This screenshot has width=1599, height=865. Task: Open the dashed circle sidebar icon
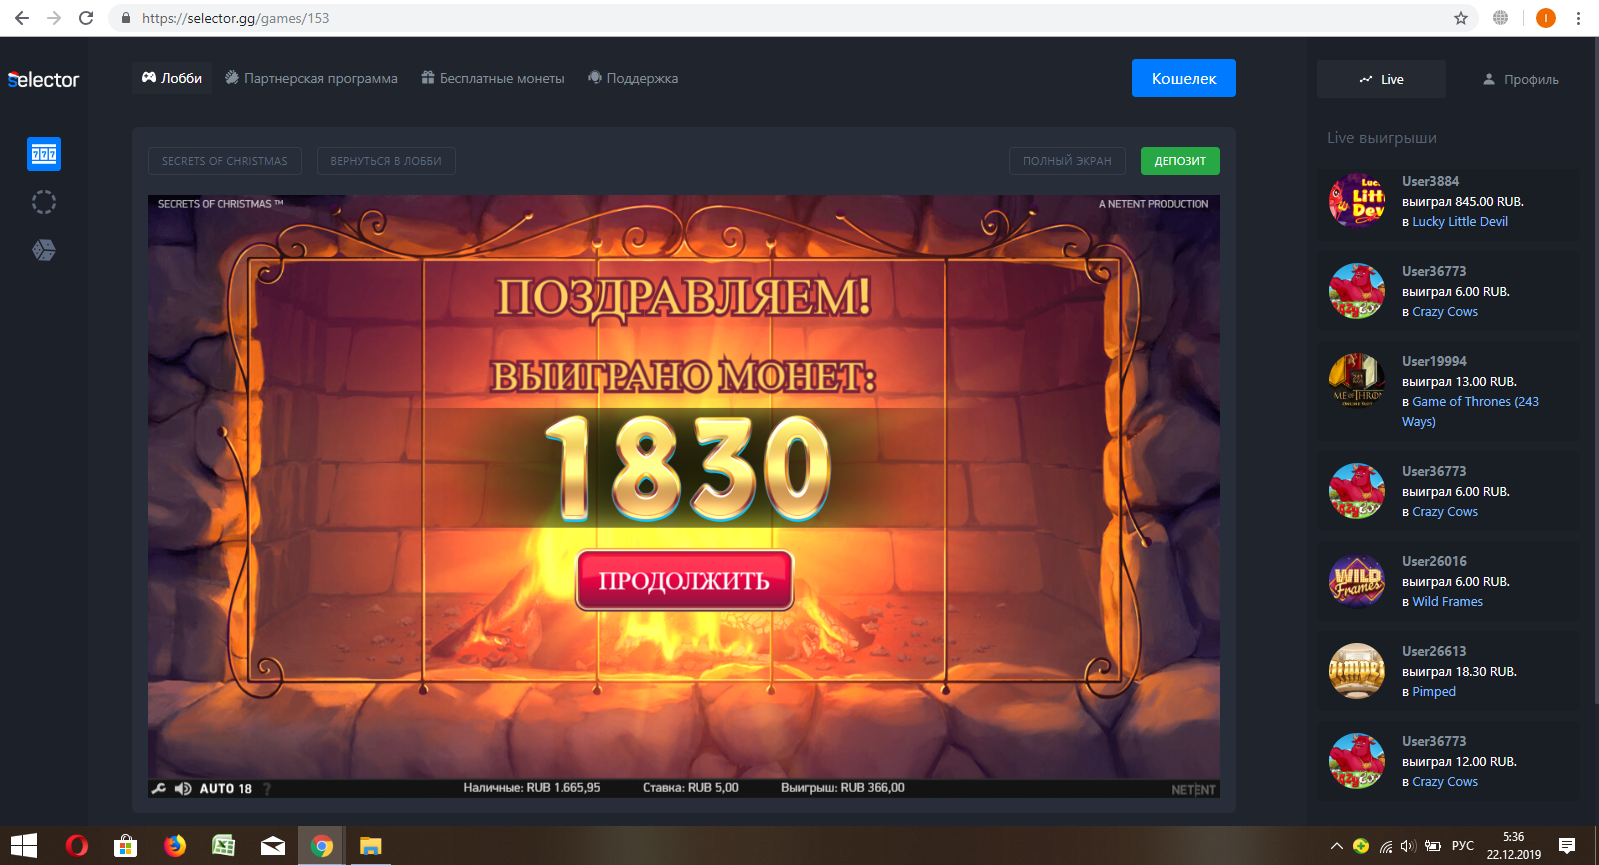pyautogui.click(x=44, y=202)
